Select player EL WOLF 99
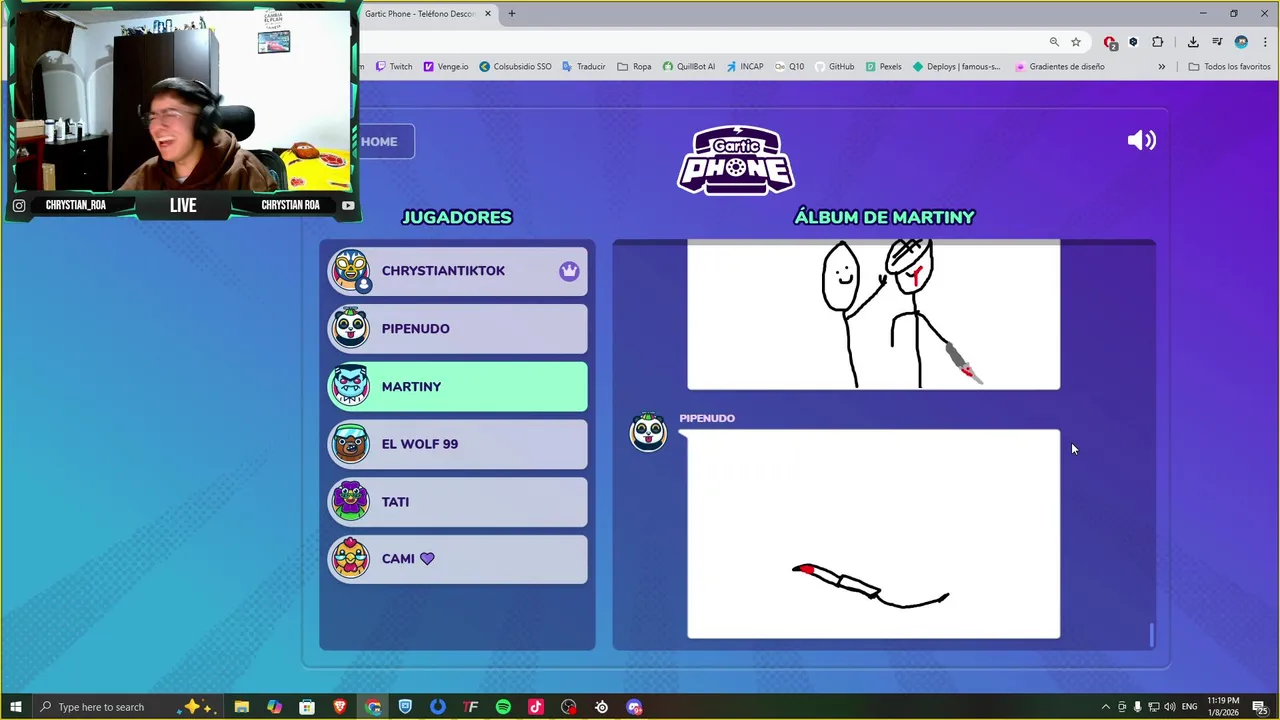The height and width of the screenshot is (720, 1280). coord(458,444)
